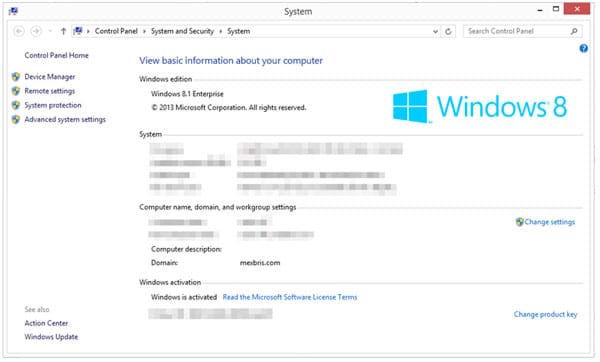The width and height of the screenshot is (600, 362).
Task: Open Action Center link
Action: coord(46,323)
